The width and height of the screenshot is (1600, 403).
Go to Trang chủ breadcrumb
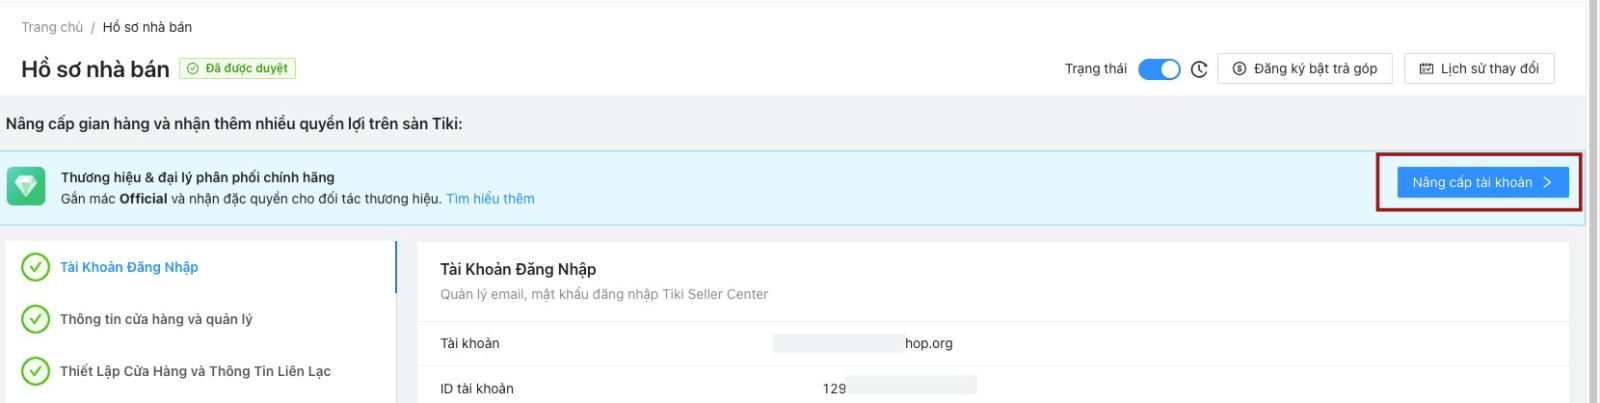52,27
